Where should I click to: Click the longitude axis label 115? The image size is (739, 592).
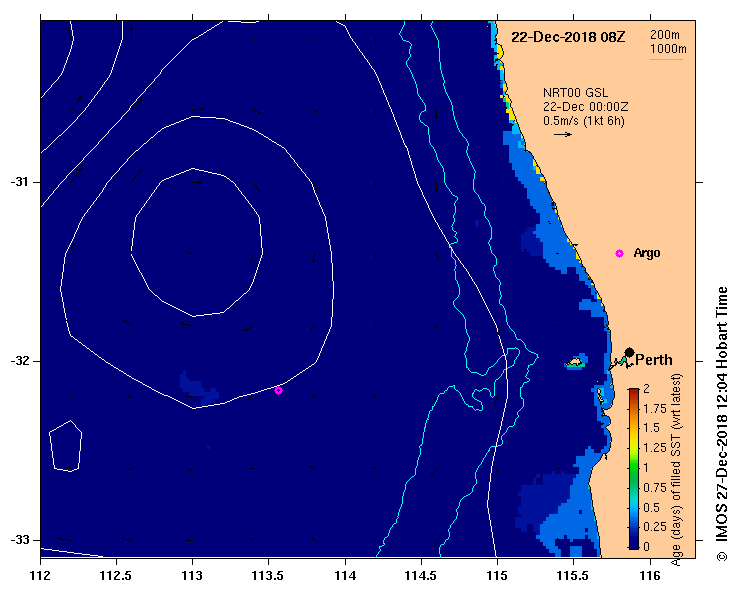coord(497,576)
